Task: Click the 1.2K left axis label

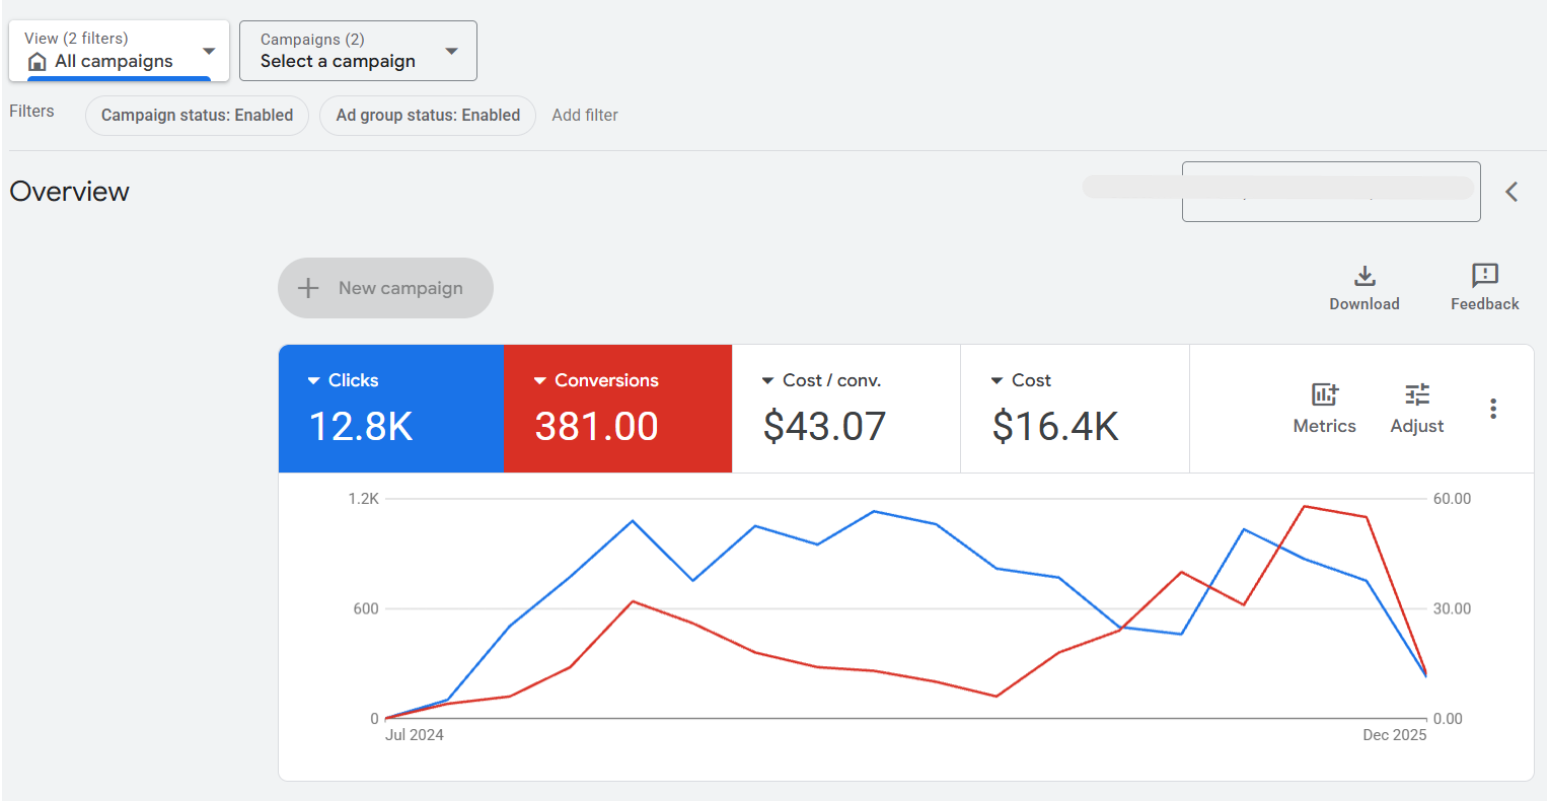Action: tap(364, 498)
